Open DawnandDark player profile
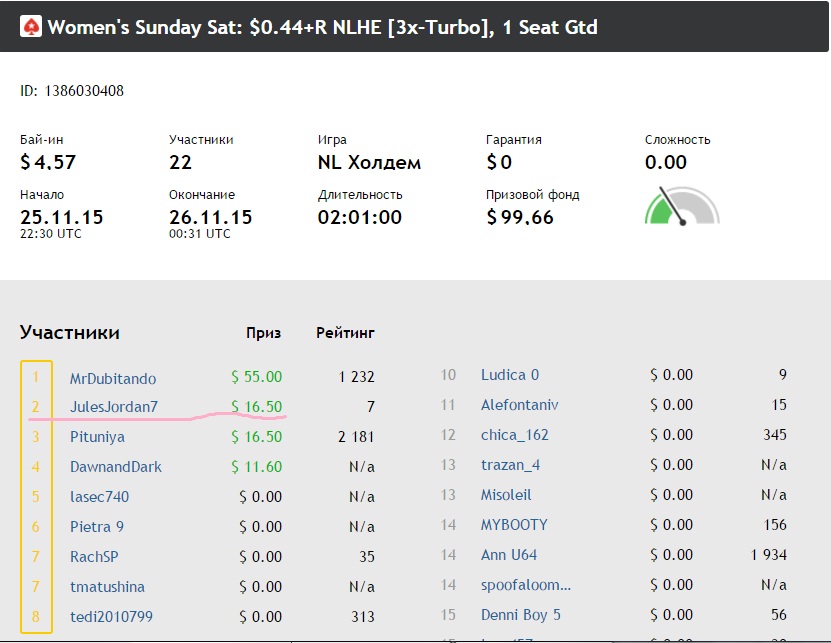The height and width of the screenshot is (643, 831). point(116,466)
